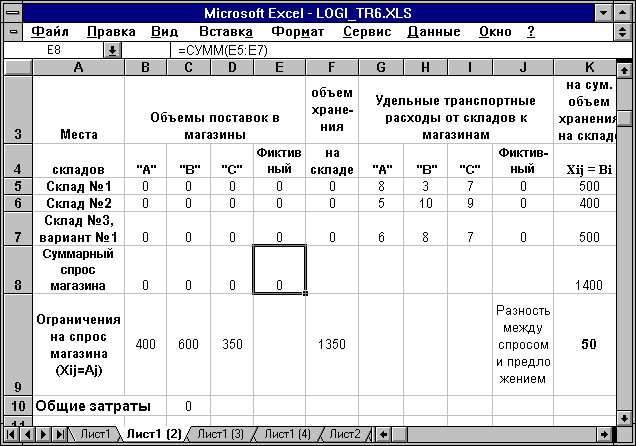The height and width of the screenshot is (446, 636).
Task: Select the 'Общие затраты' cell
Action: pos(99,406)
